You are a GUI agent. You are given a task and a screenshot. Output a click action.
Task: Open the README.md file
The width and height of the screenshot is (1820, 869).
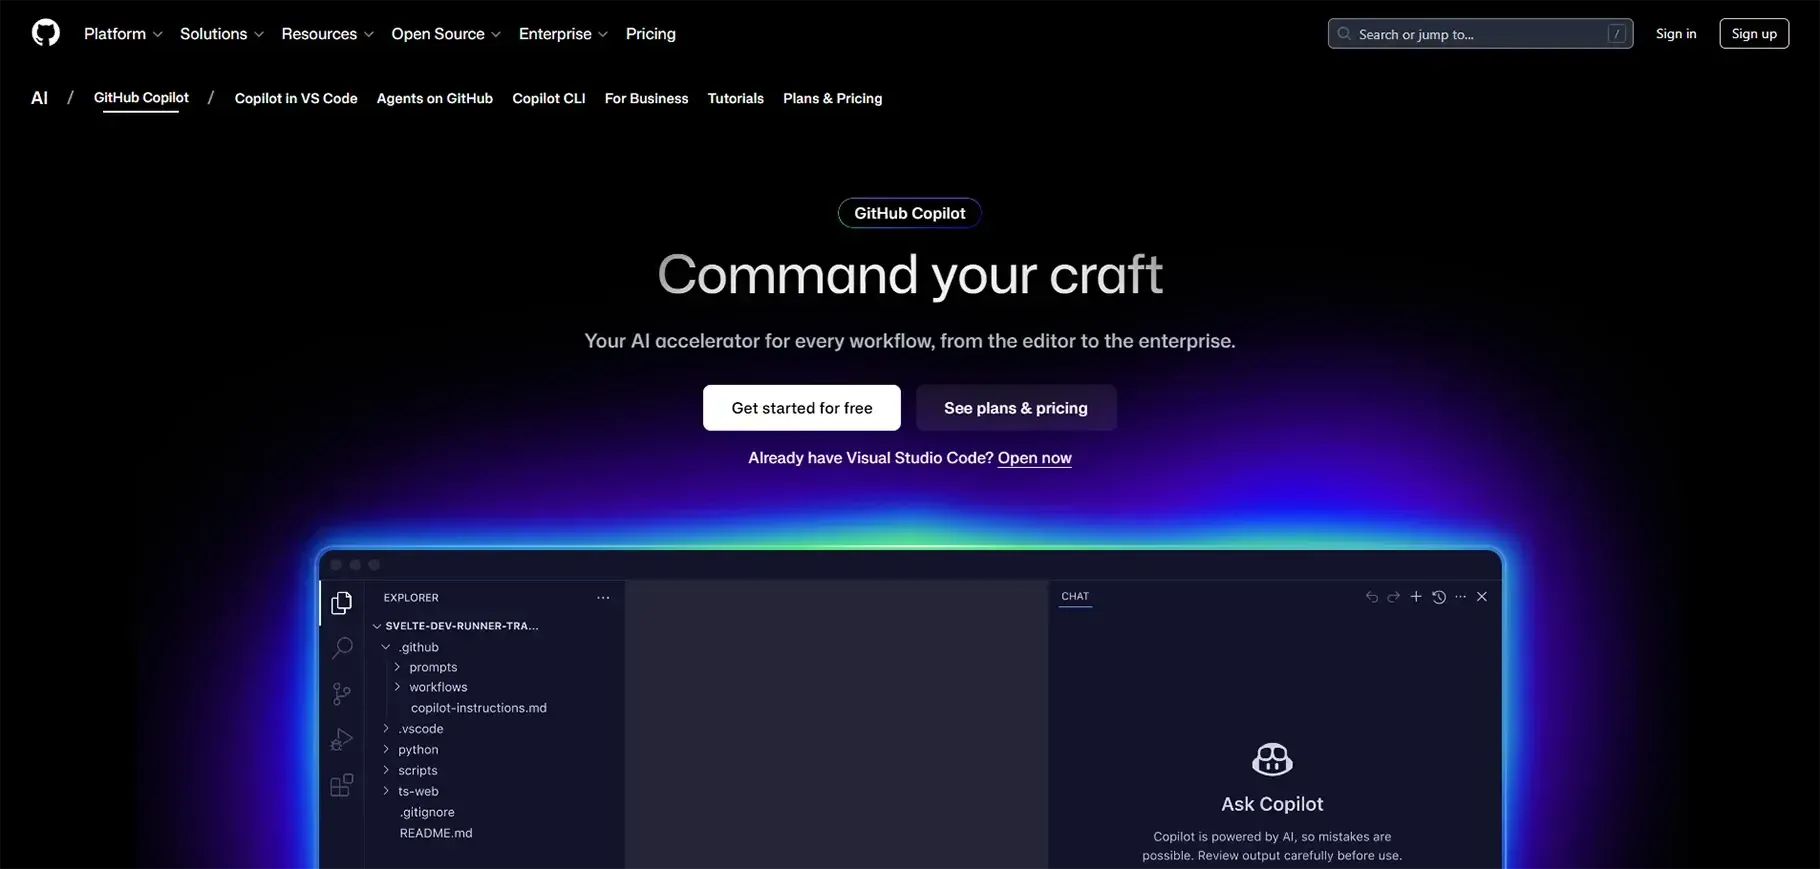pos(436,833)
